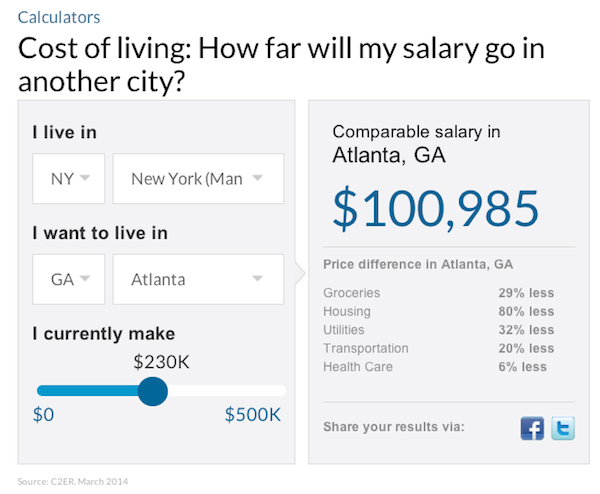Click the $0 slider minimum label
This screenshot has height=494, width=600.
pos(43,414)
